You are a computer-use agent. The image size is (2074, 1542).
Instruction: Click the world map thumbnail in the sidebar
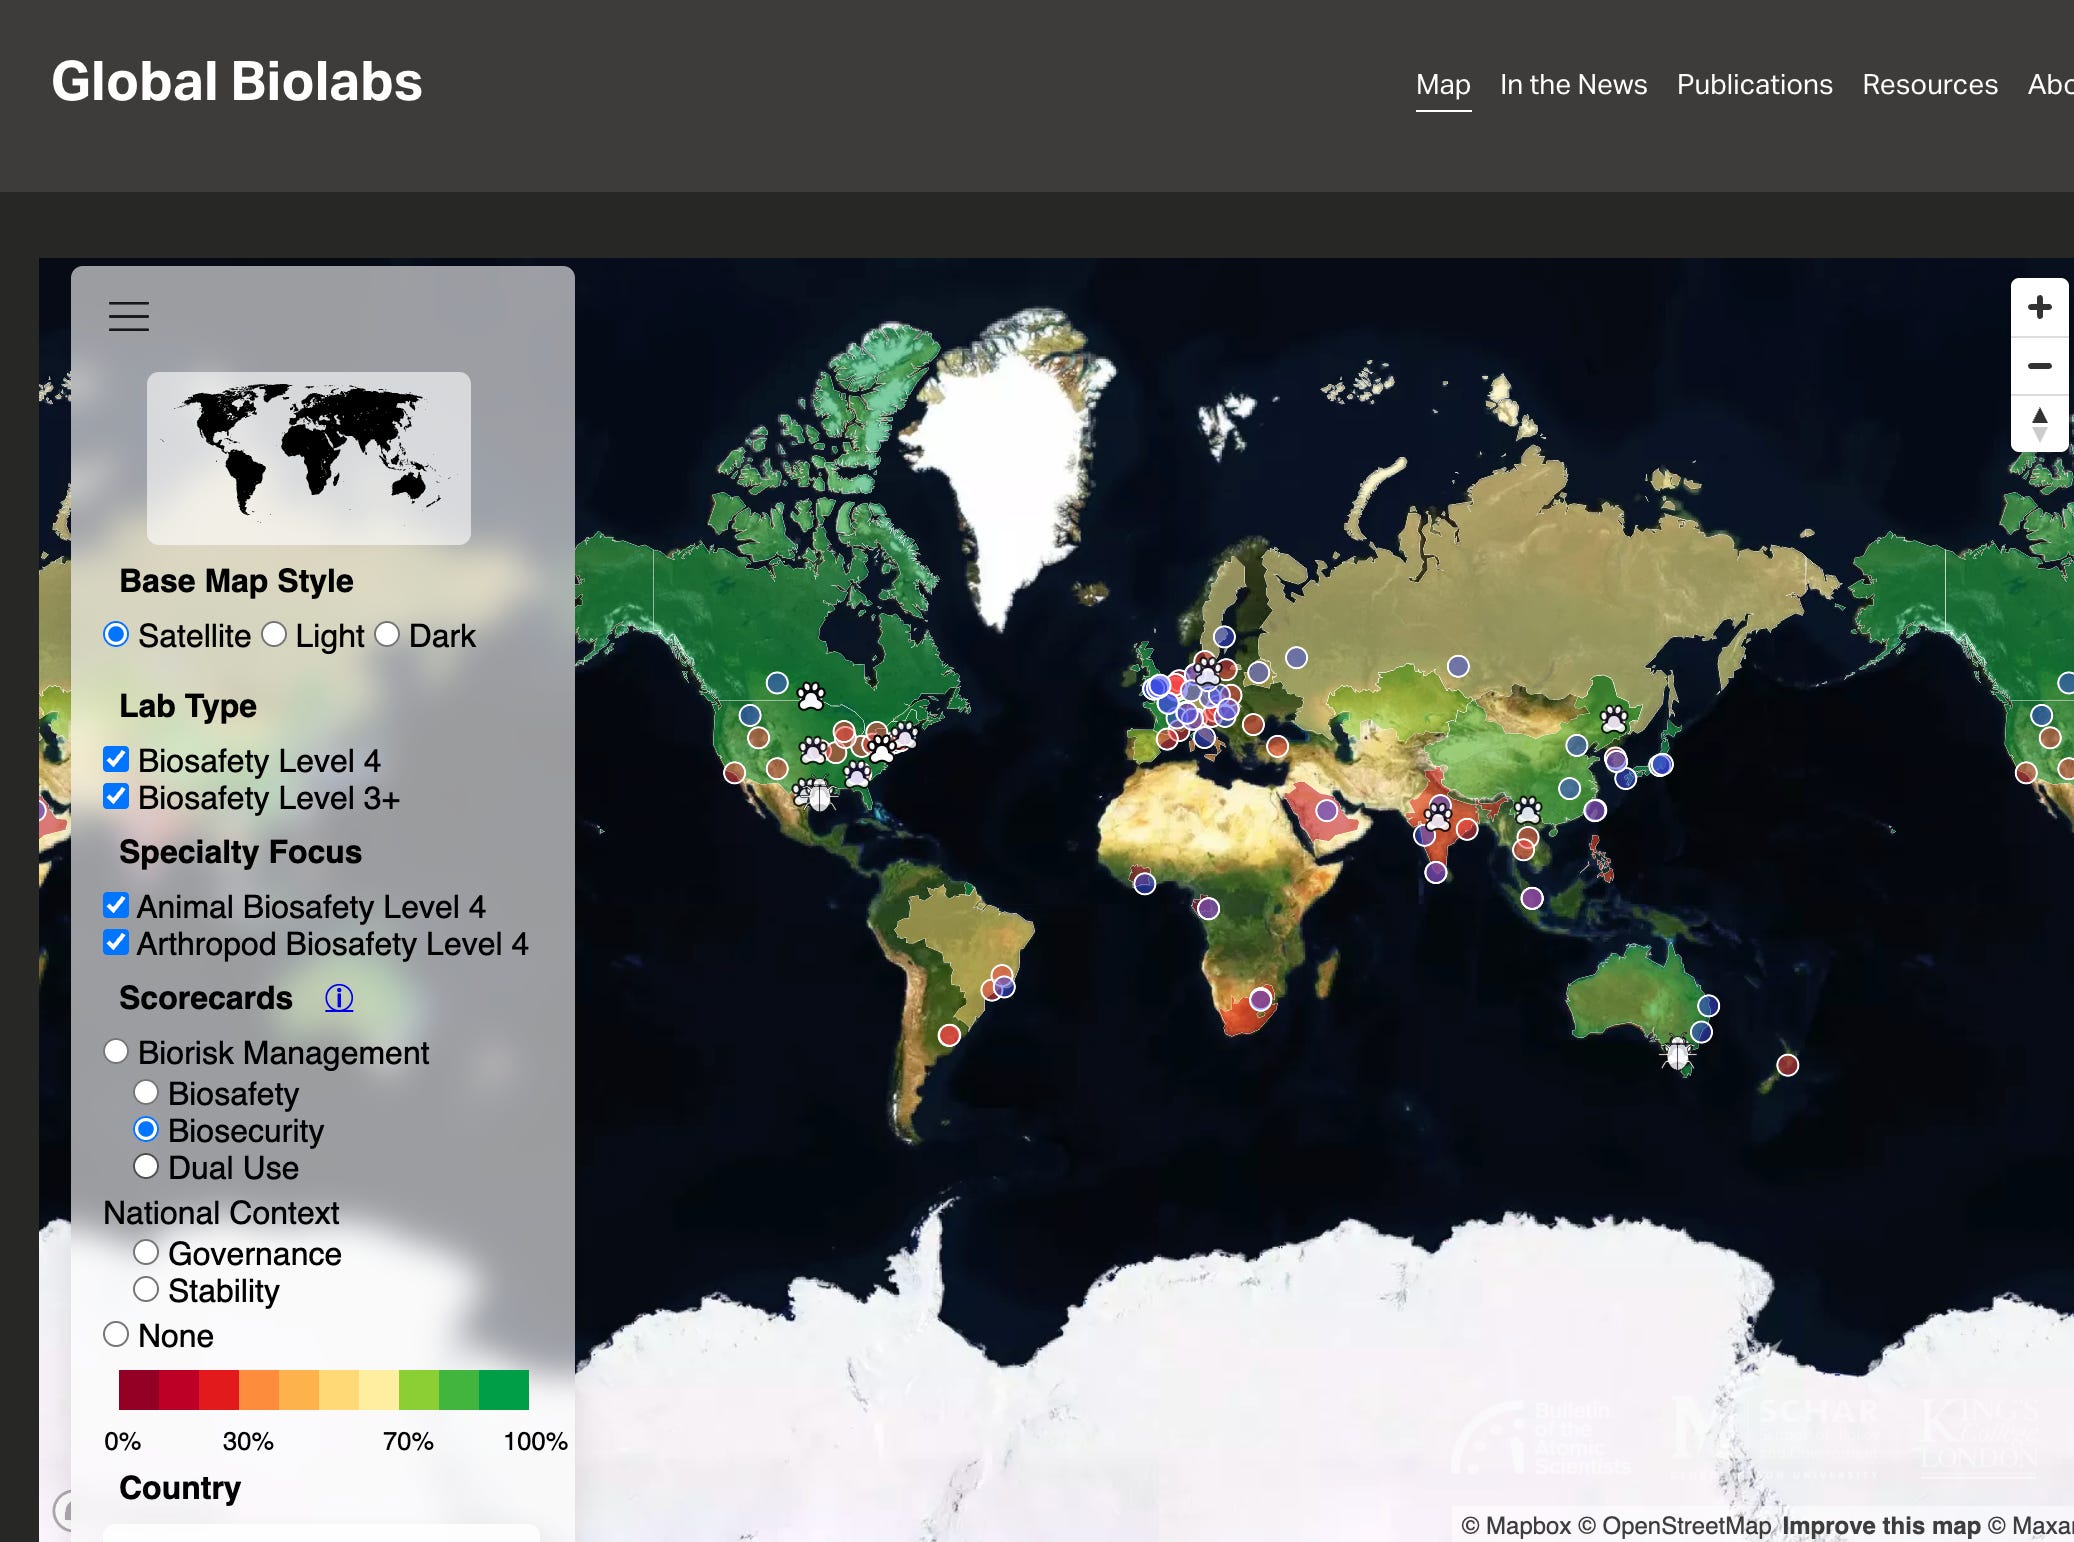tap(308, 458)
